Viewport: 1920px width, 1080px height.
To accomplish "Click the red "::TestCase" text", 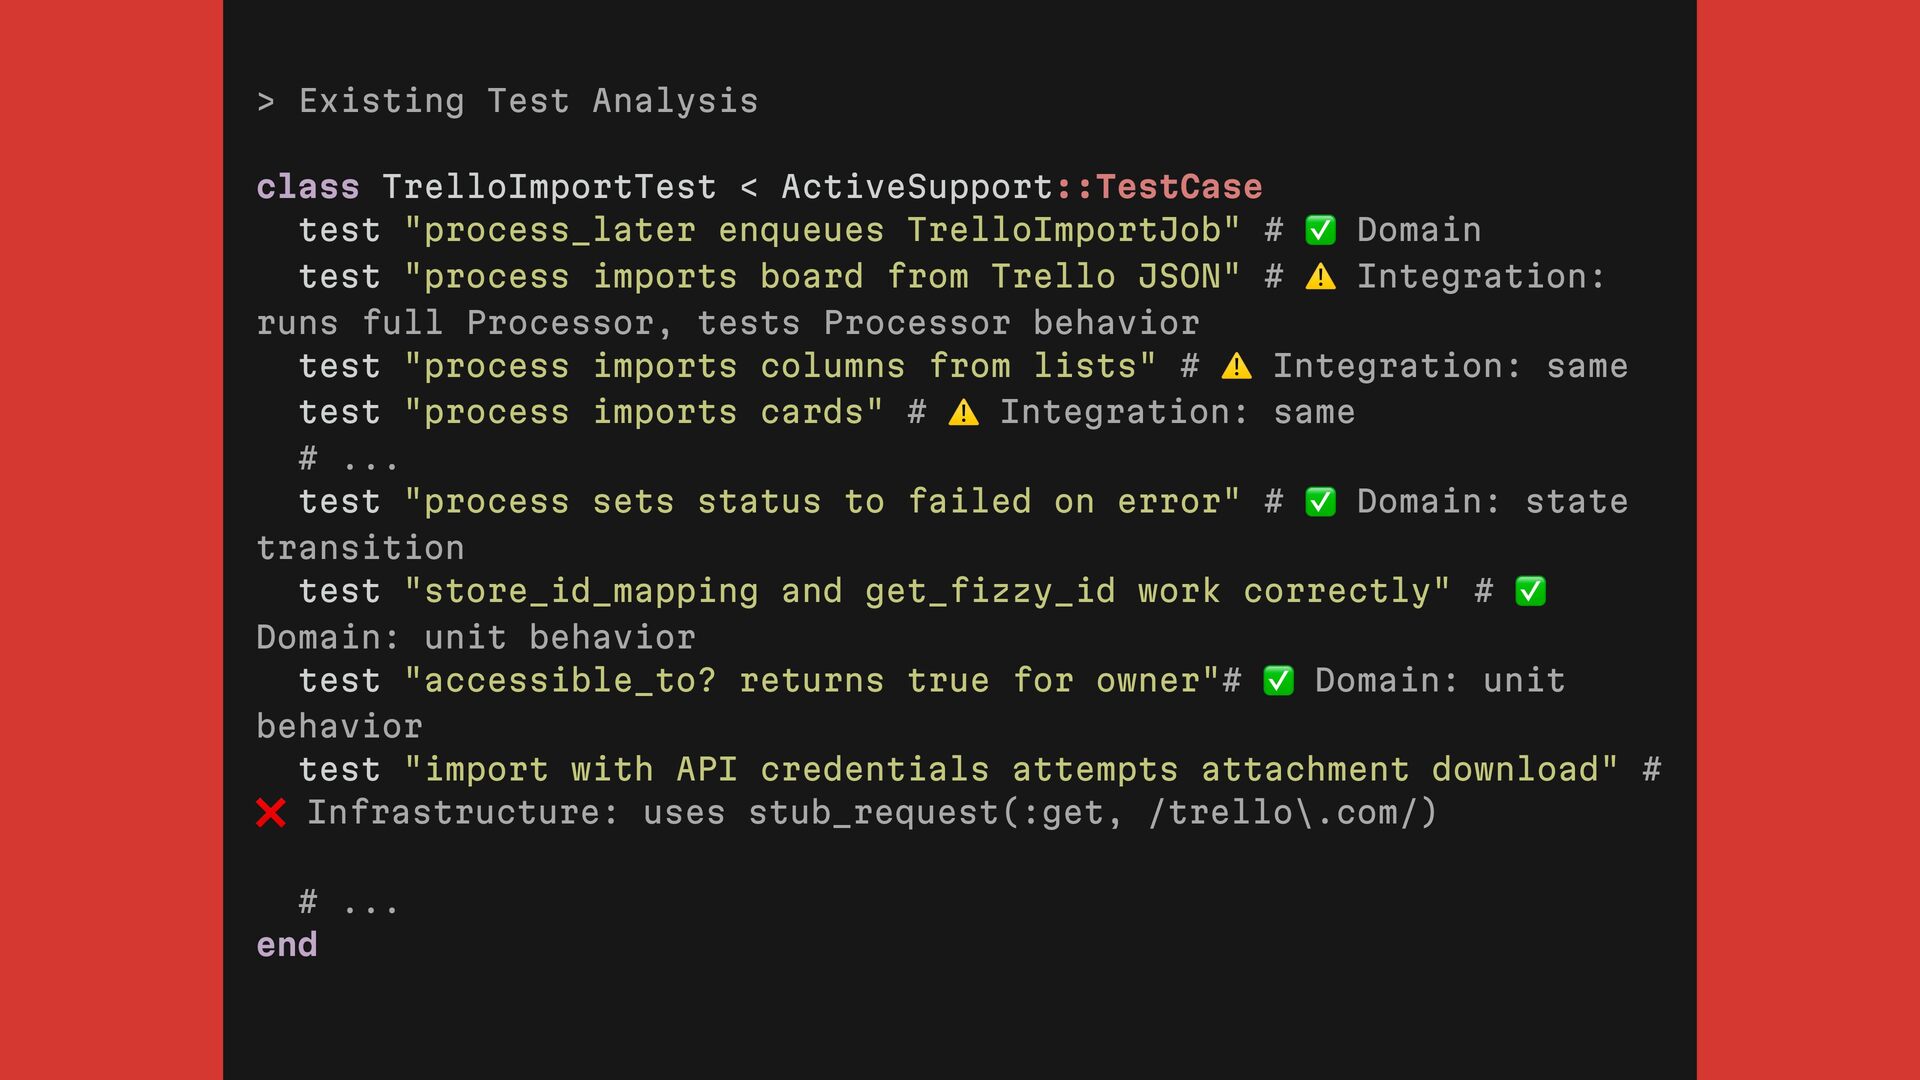I will click(1158, 187).
